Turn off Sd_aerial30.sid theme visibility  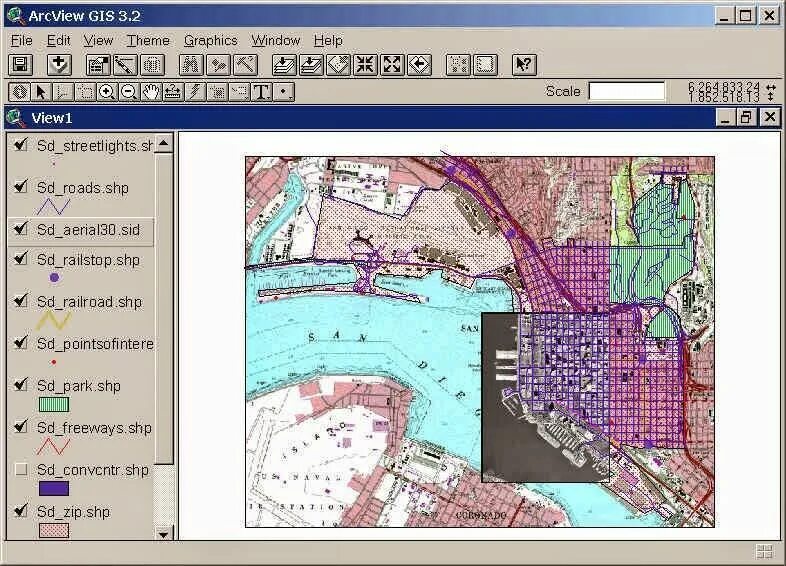point(21,229)
